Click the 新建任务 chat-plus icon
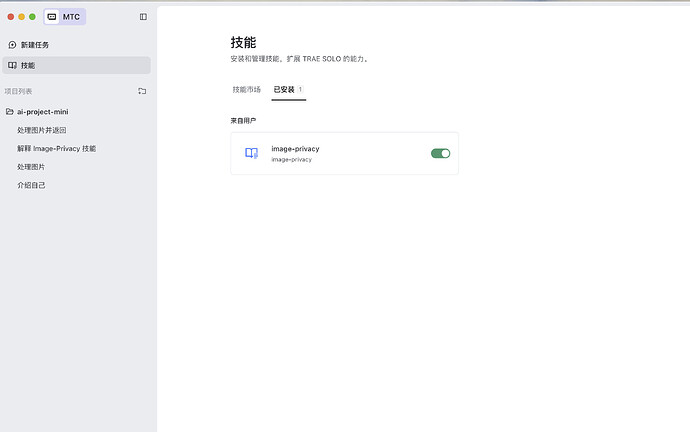The image size is (690, 432). click(12, 45)
